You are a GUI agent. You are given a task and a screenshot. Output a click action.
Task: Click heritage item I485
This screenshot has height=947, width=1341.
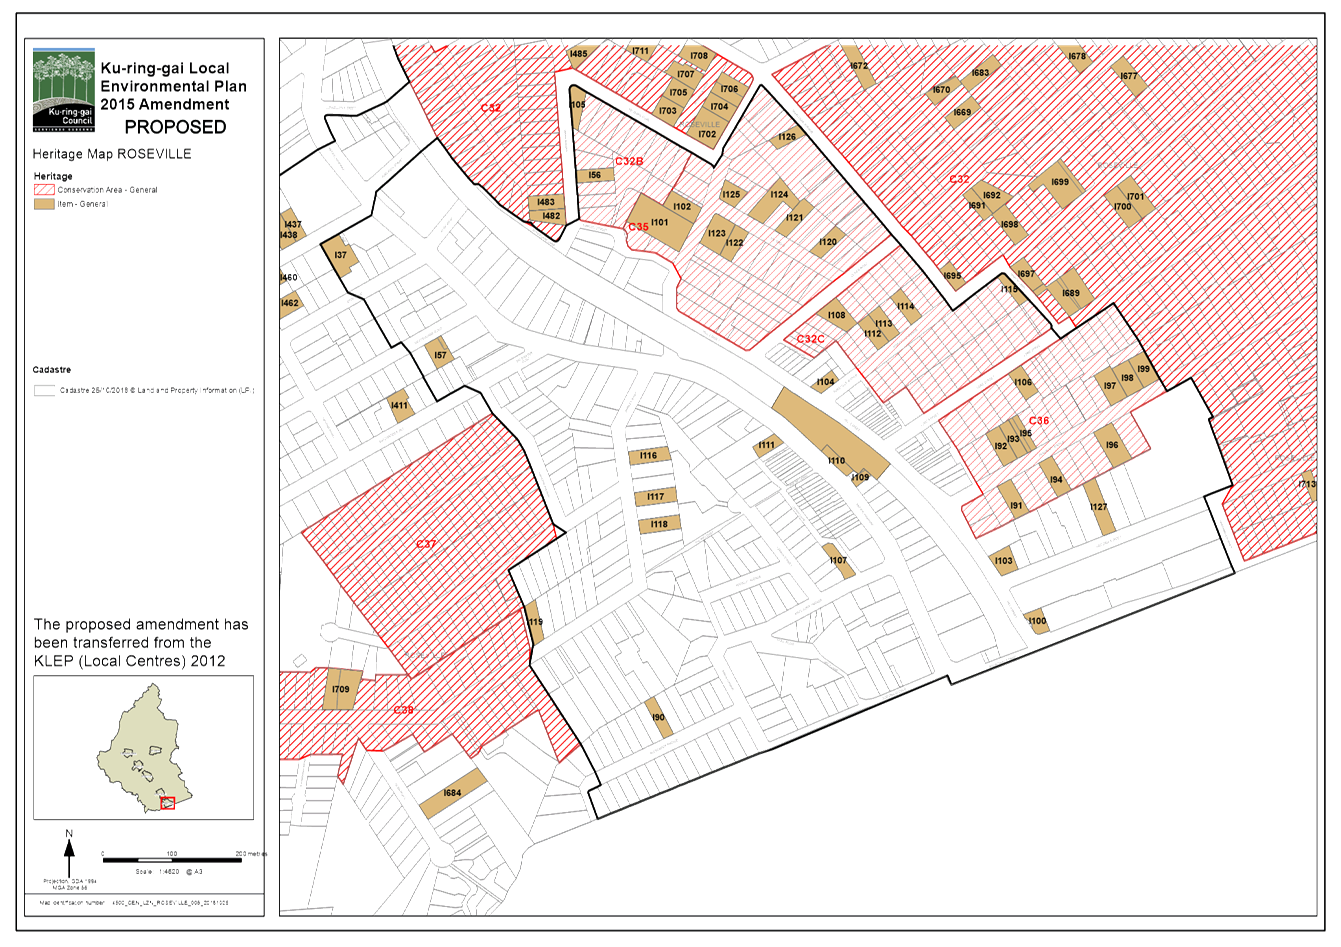click(x=579, y=55)
